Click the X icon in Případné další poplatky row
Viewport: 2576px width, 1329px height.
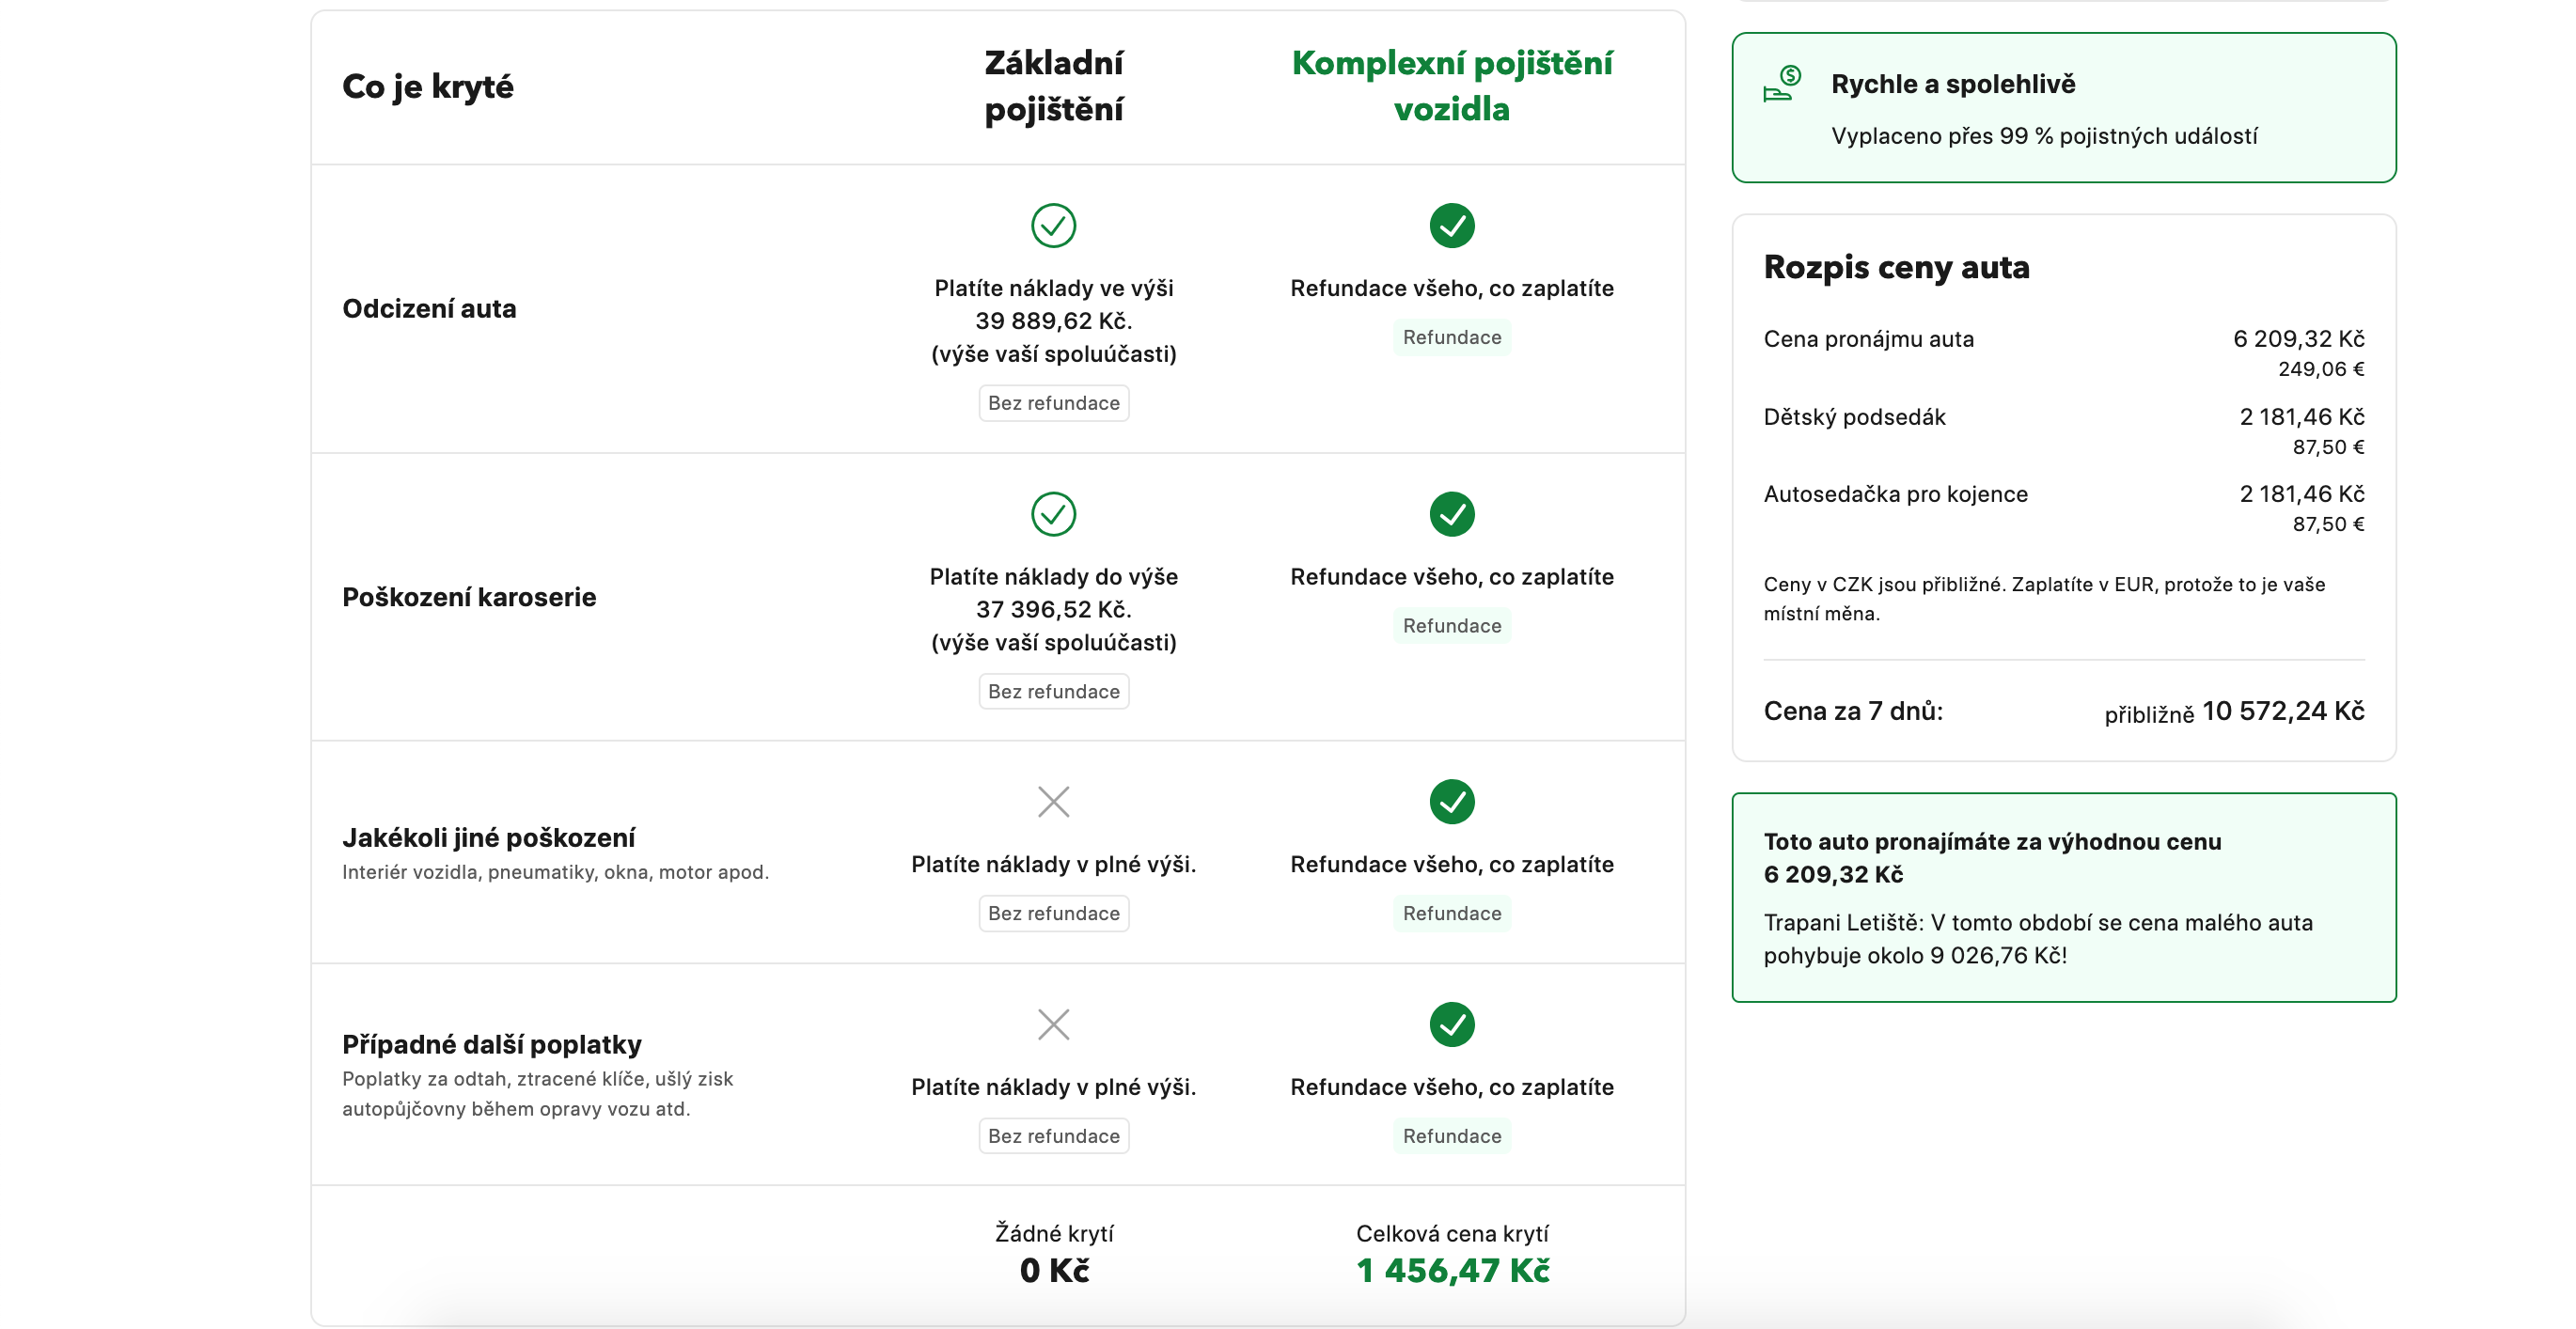[x=1053, y=1025]
